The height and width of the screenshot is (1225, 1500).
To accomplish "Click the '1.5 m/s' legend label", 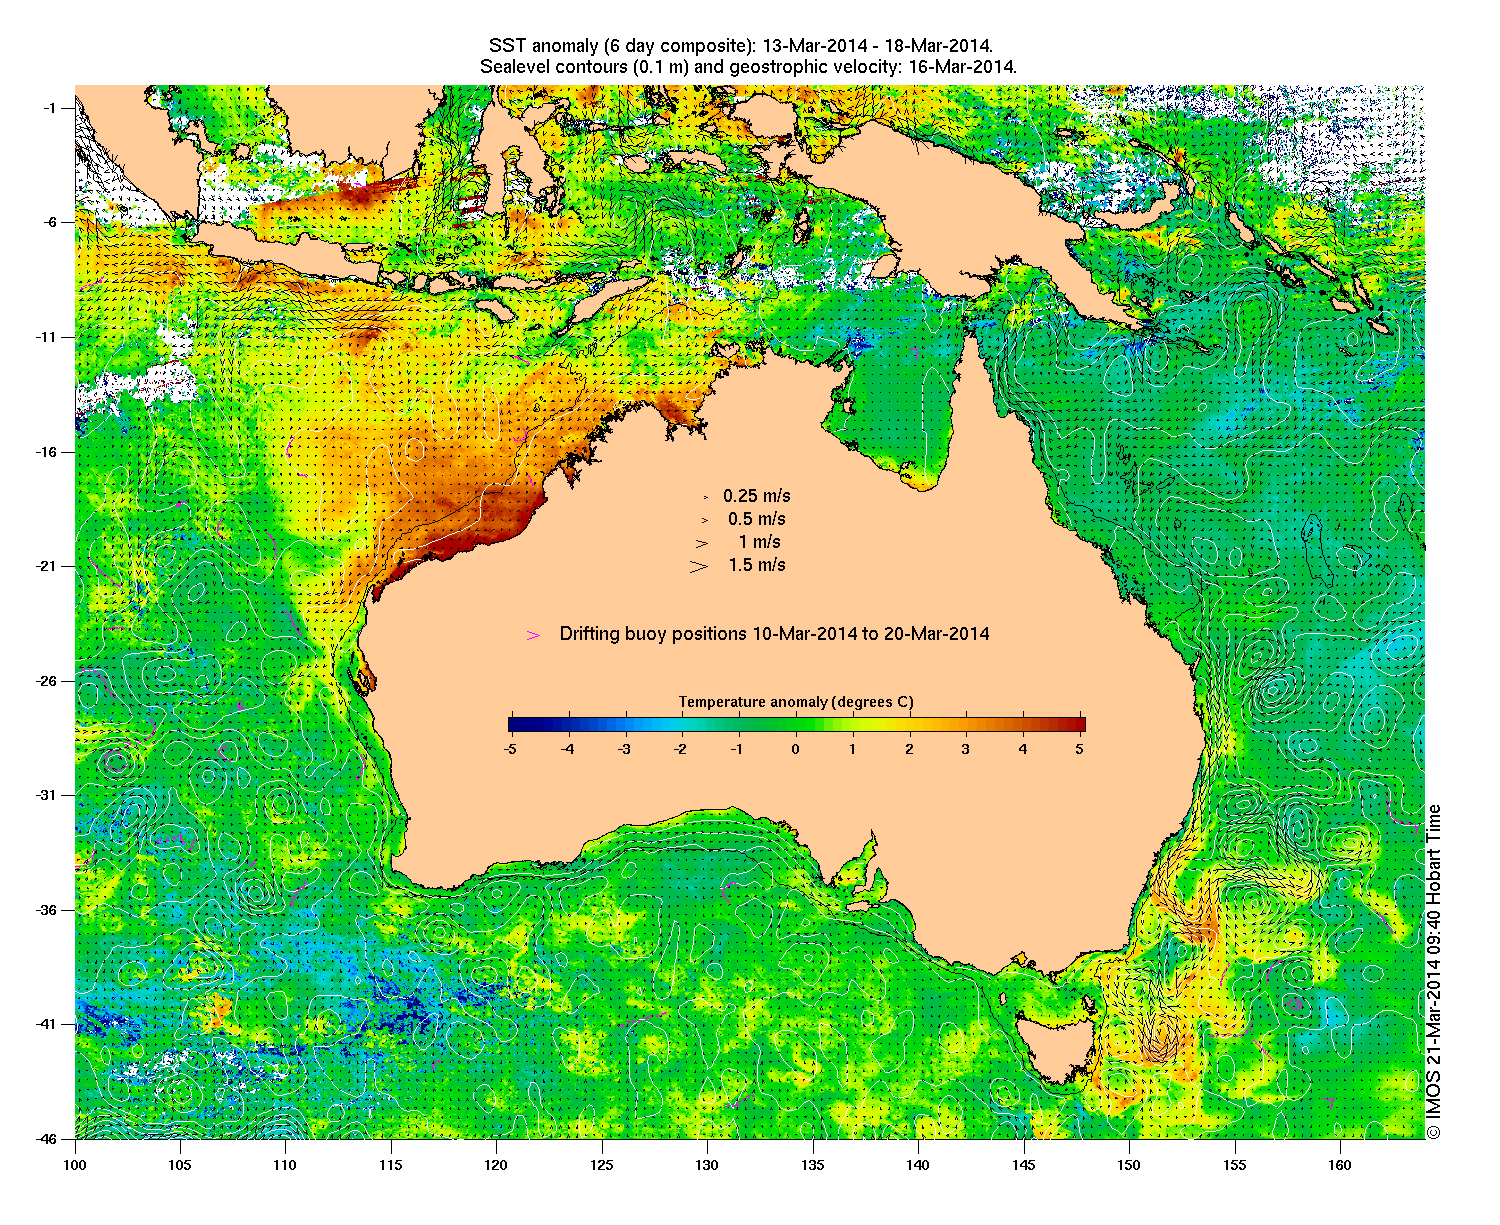I will [757, 565].
